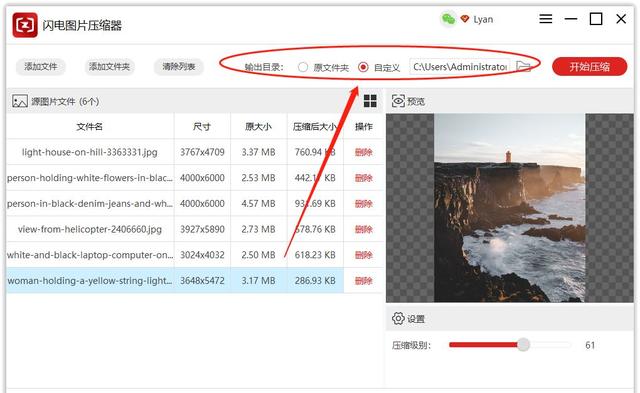
Task: Click the 3767x4709 size cell
Action: click(202, 152)
